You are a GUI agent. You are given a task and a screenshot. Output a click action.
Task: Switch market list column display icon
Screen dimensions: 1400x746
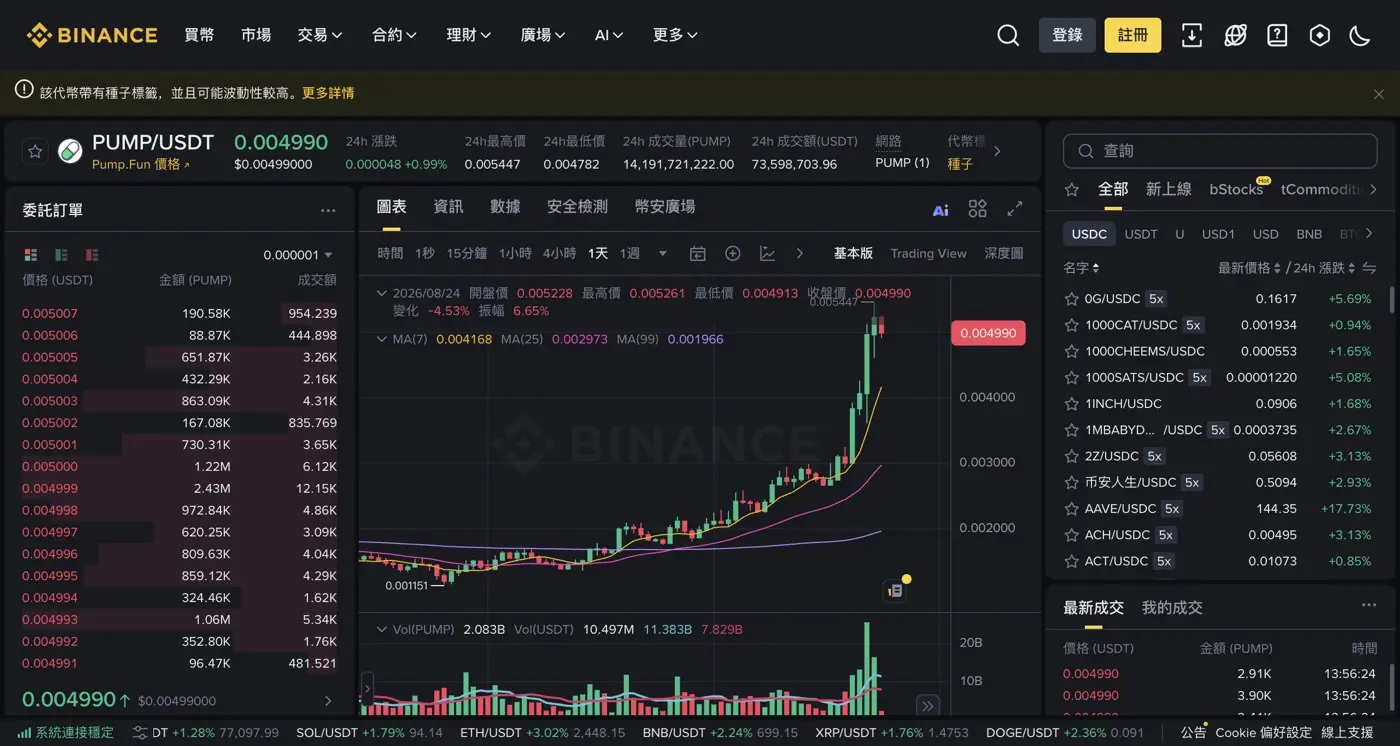click(1369, 268)
